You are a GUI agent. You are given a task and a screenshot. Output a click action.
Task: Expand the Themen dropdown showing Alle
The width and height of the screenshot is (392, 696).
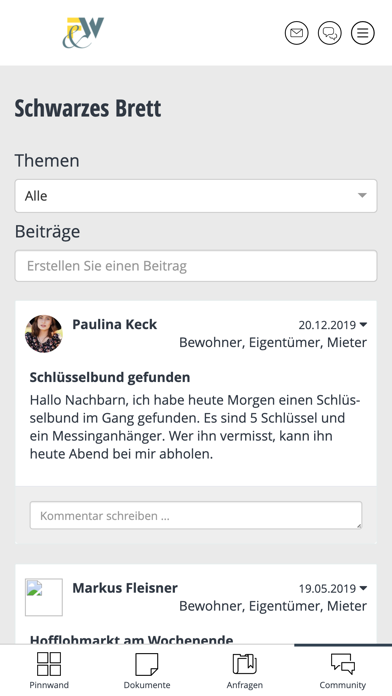196,196
